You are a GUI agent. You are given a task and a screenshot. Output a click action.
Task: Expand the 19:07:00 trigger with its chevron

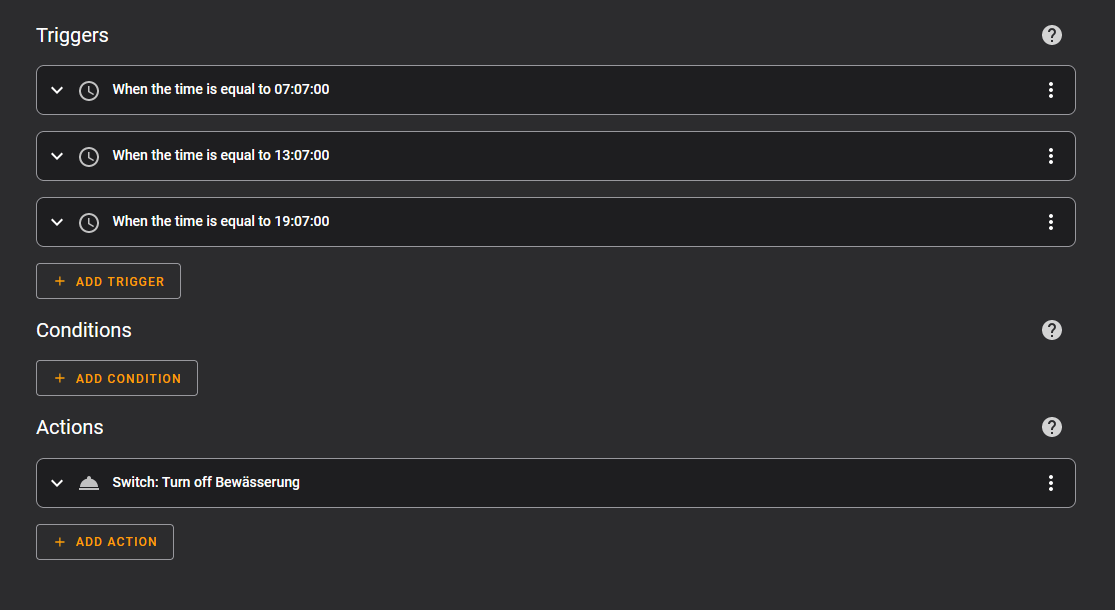57,222
